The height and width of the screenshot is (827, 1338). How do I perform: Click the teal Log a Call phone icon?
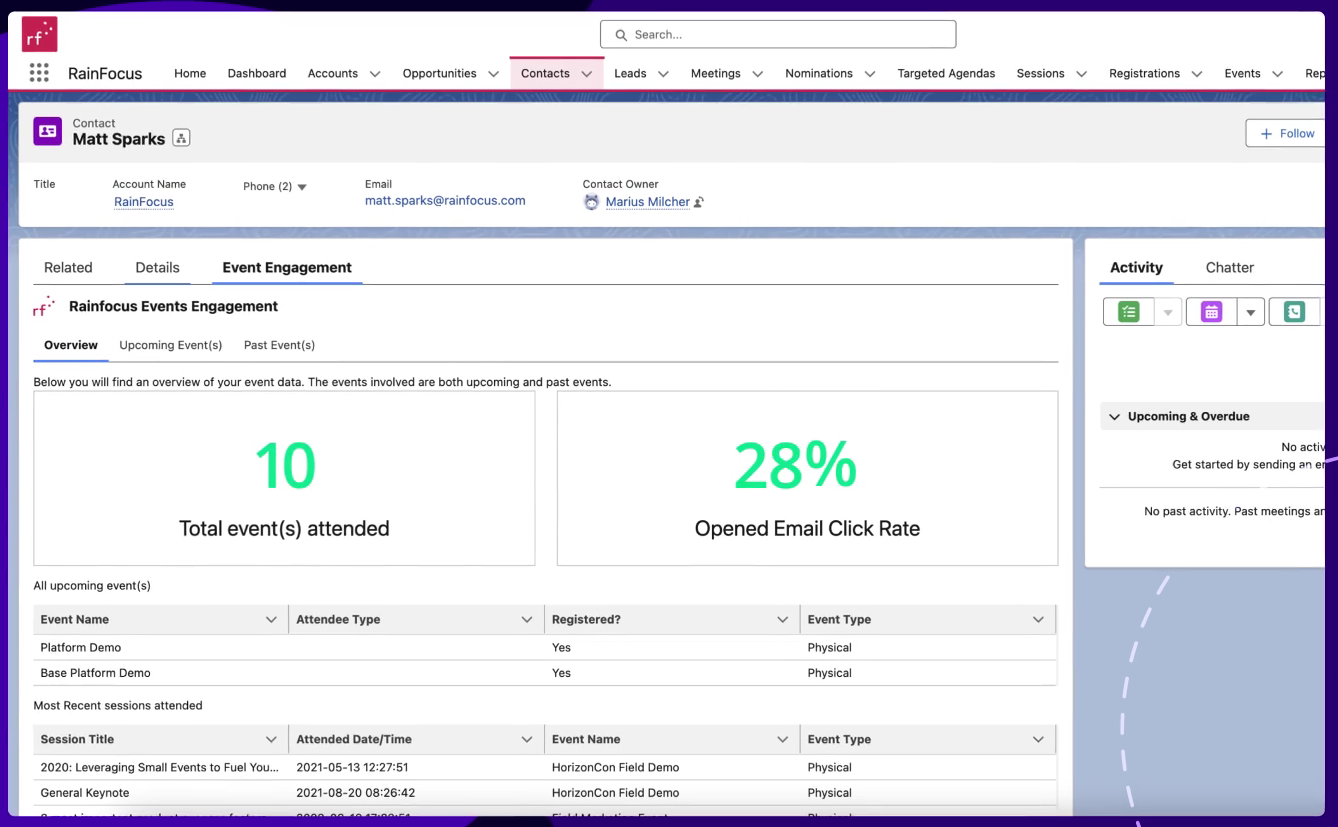(x=1294, y=312)
